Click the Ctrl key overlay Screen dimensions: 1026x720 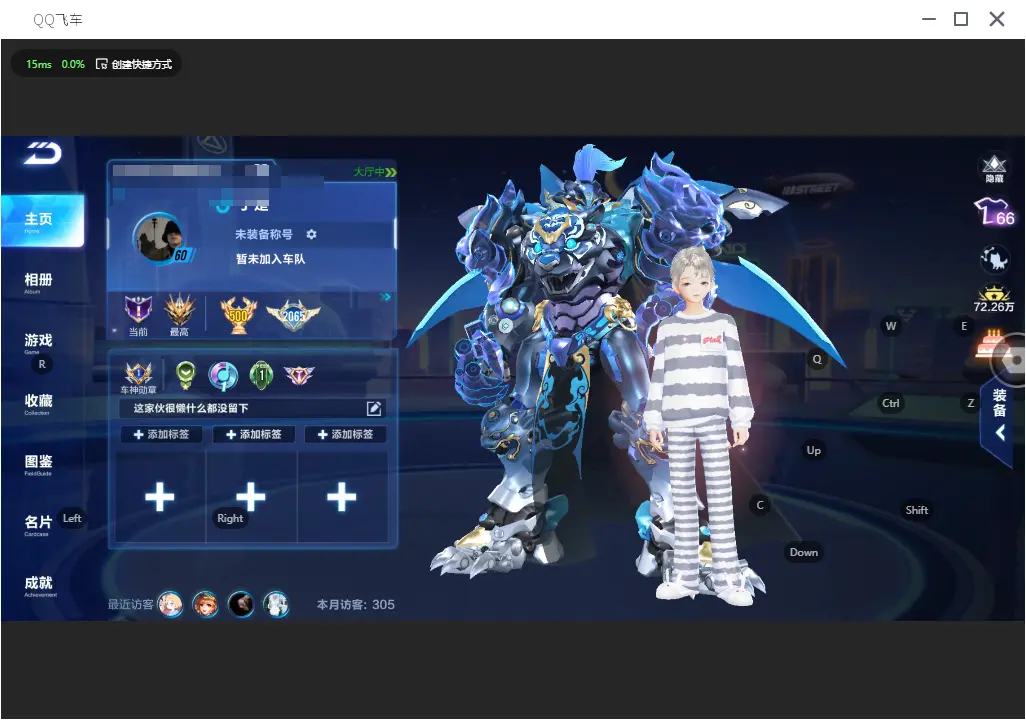coord(891,403)
